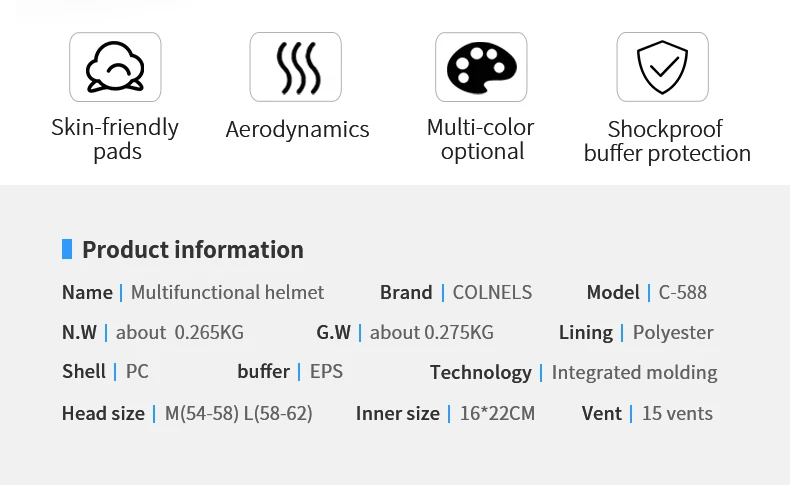The height and width of the screenshot is (488, 790).
Task: Select the Aerodynamics caption text
Action: (297, 129)
